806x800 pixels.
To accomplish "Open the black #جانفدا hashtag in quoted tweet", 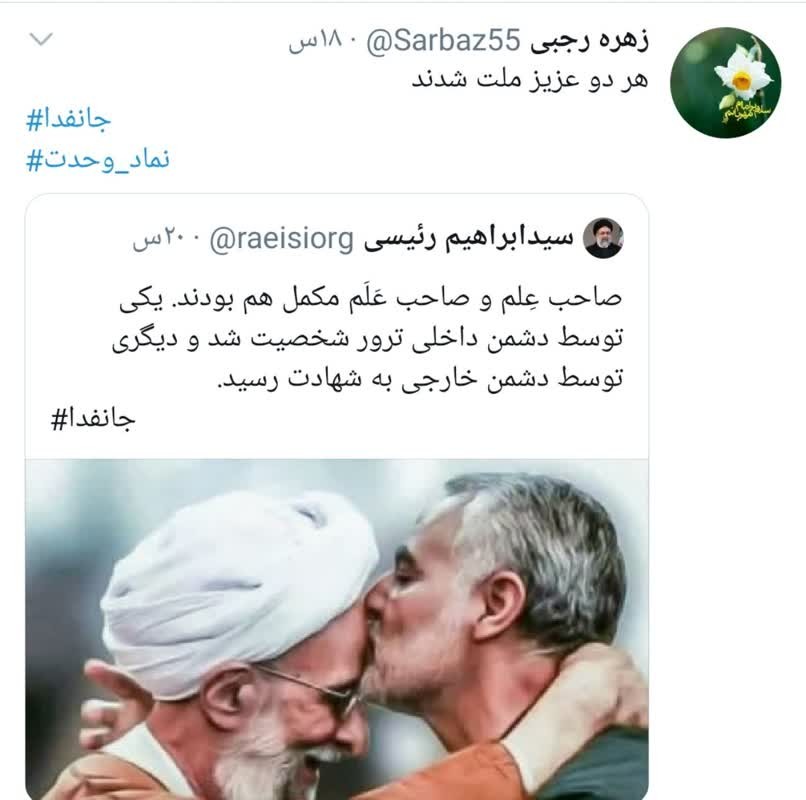I will [93, 420].
